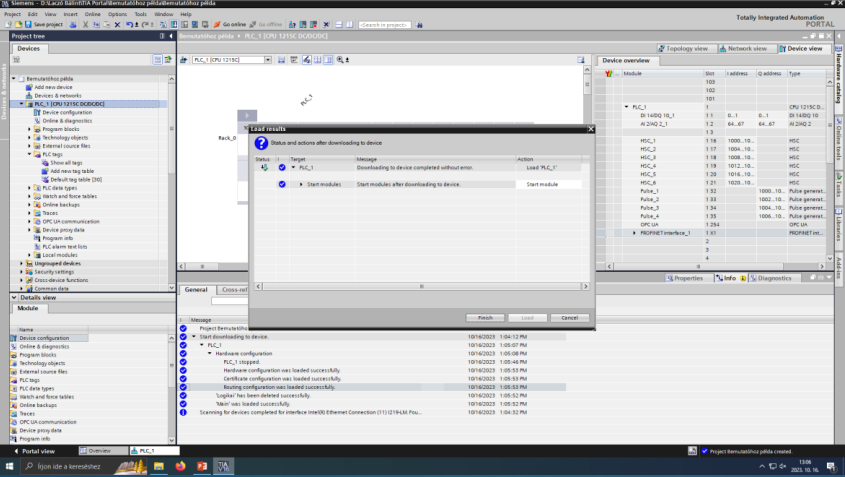Viewport: 845px width, 477px height.
Task: Open the PLC_1 [CPU 1215C] device selector dropdown
Action: pos(268,60)
